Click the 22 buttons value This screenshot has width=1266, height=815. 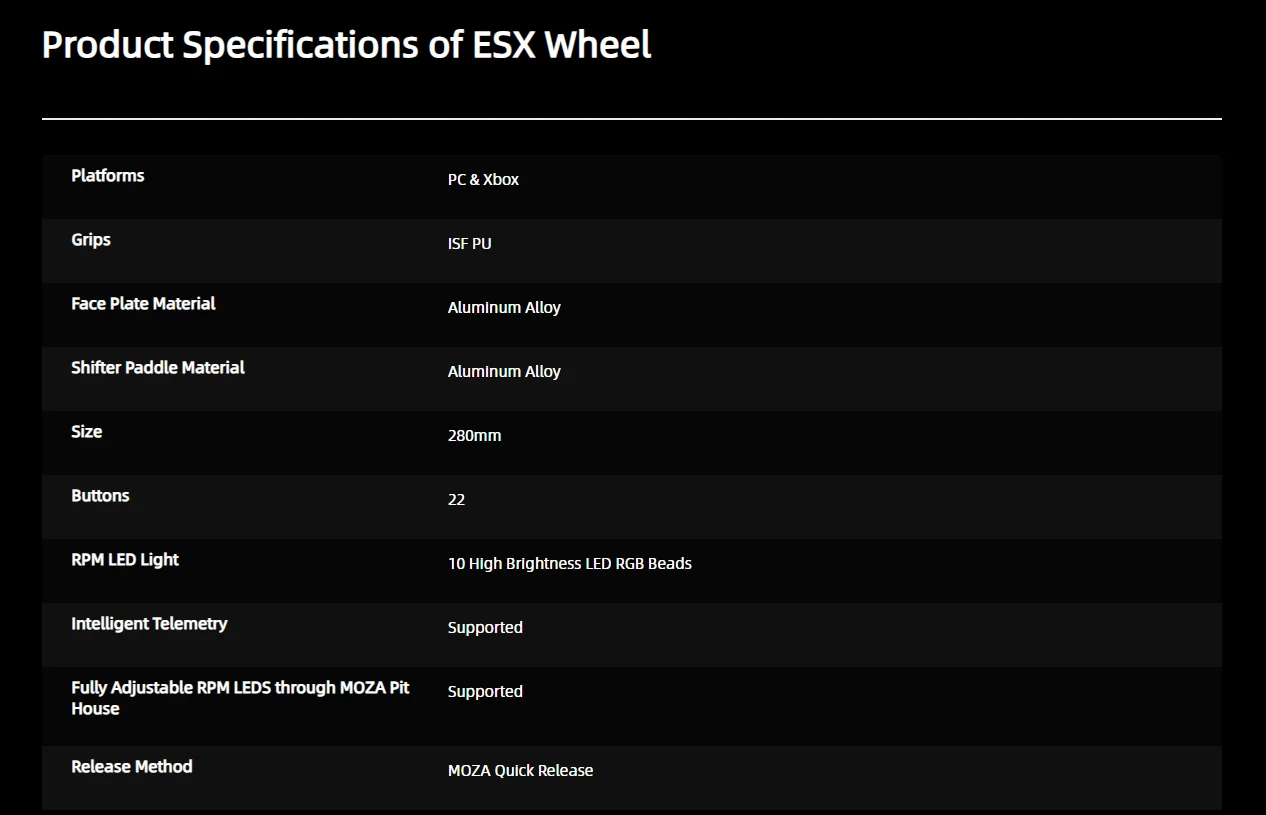(456, 500)
